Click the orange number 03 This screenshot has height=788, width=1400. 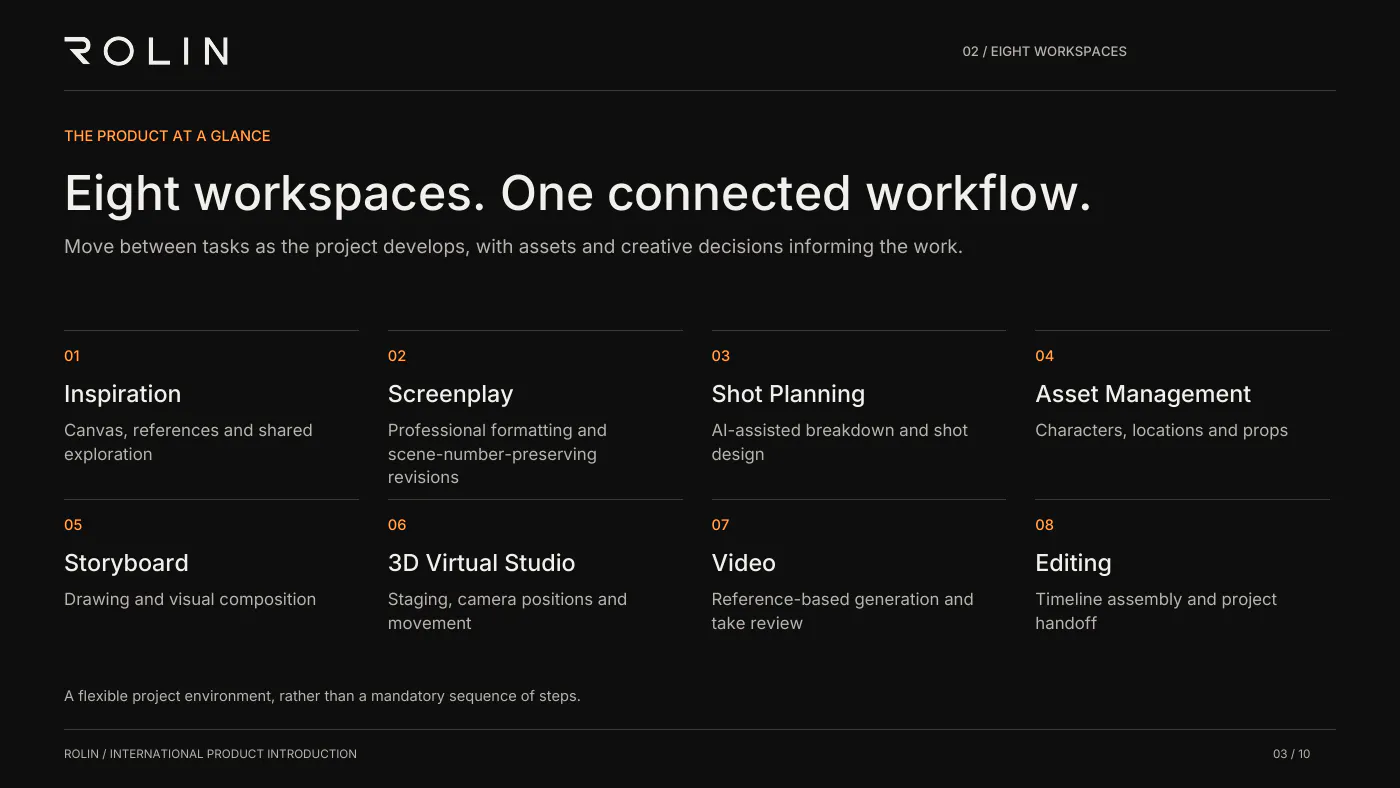721,356
